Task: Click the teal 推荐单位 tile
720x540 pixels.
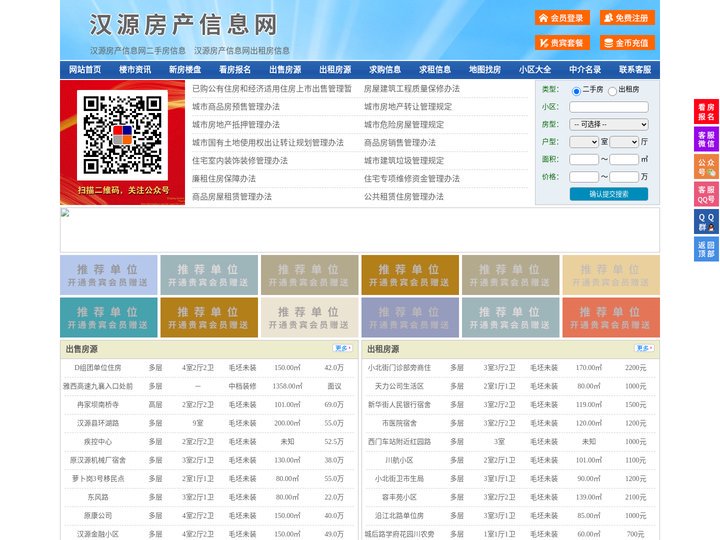Action: [x=109, y=317]
